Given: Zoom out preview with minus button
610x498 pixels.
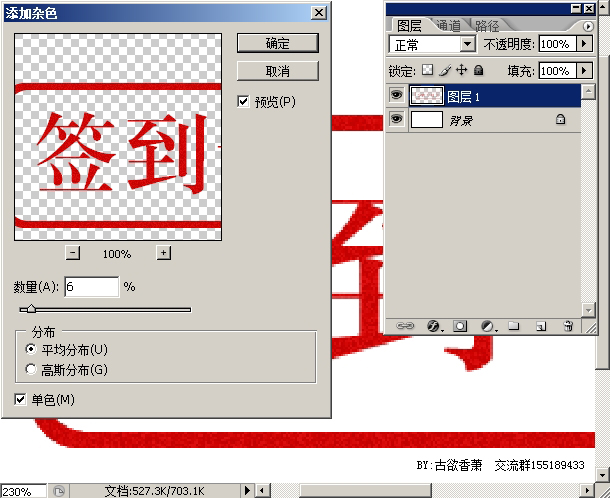Looking at the screenshot, I should tap(73, 253).
